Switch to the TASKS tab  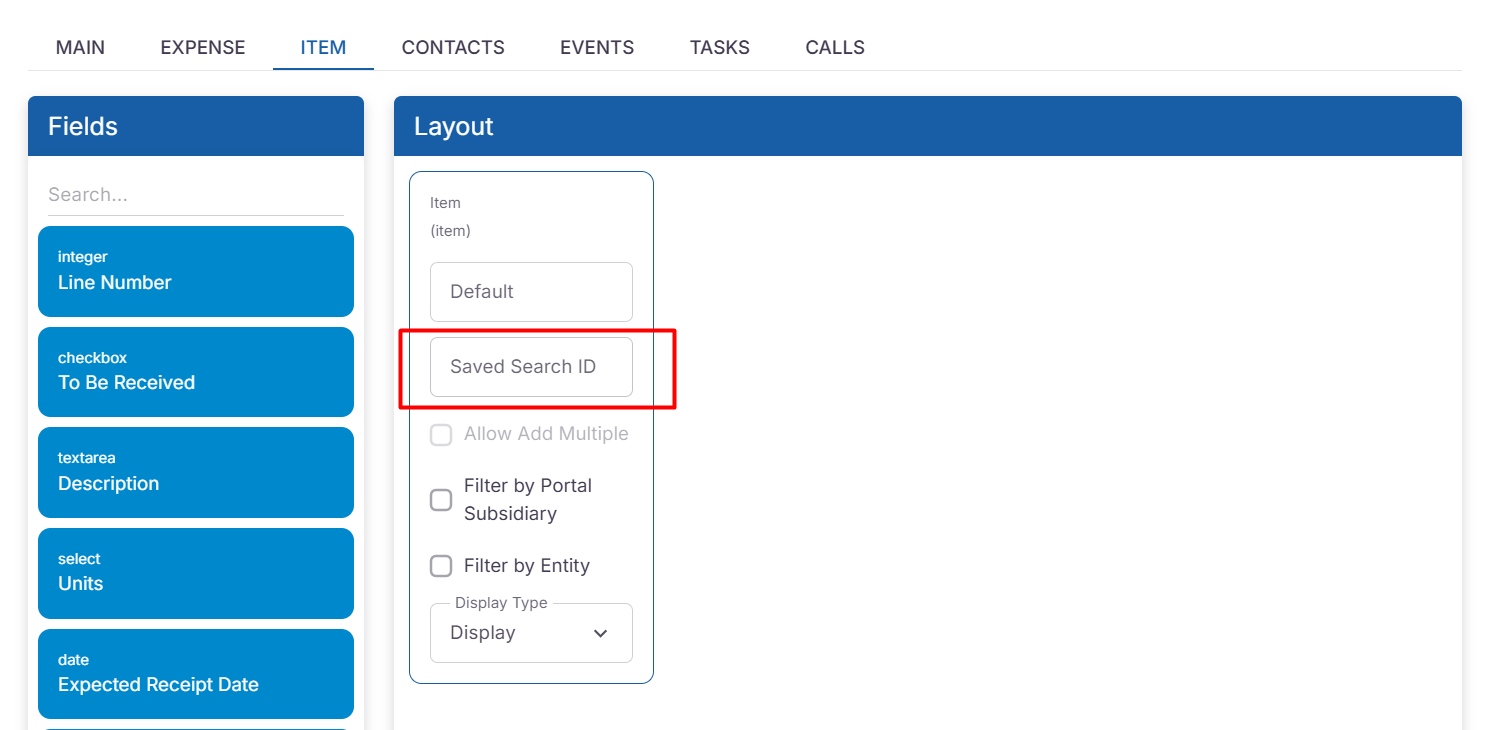point(720,47)
